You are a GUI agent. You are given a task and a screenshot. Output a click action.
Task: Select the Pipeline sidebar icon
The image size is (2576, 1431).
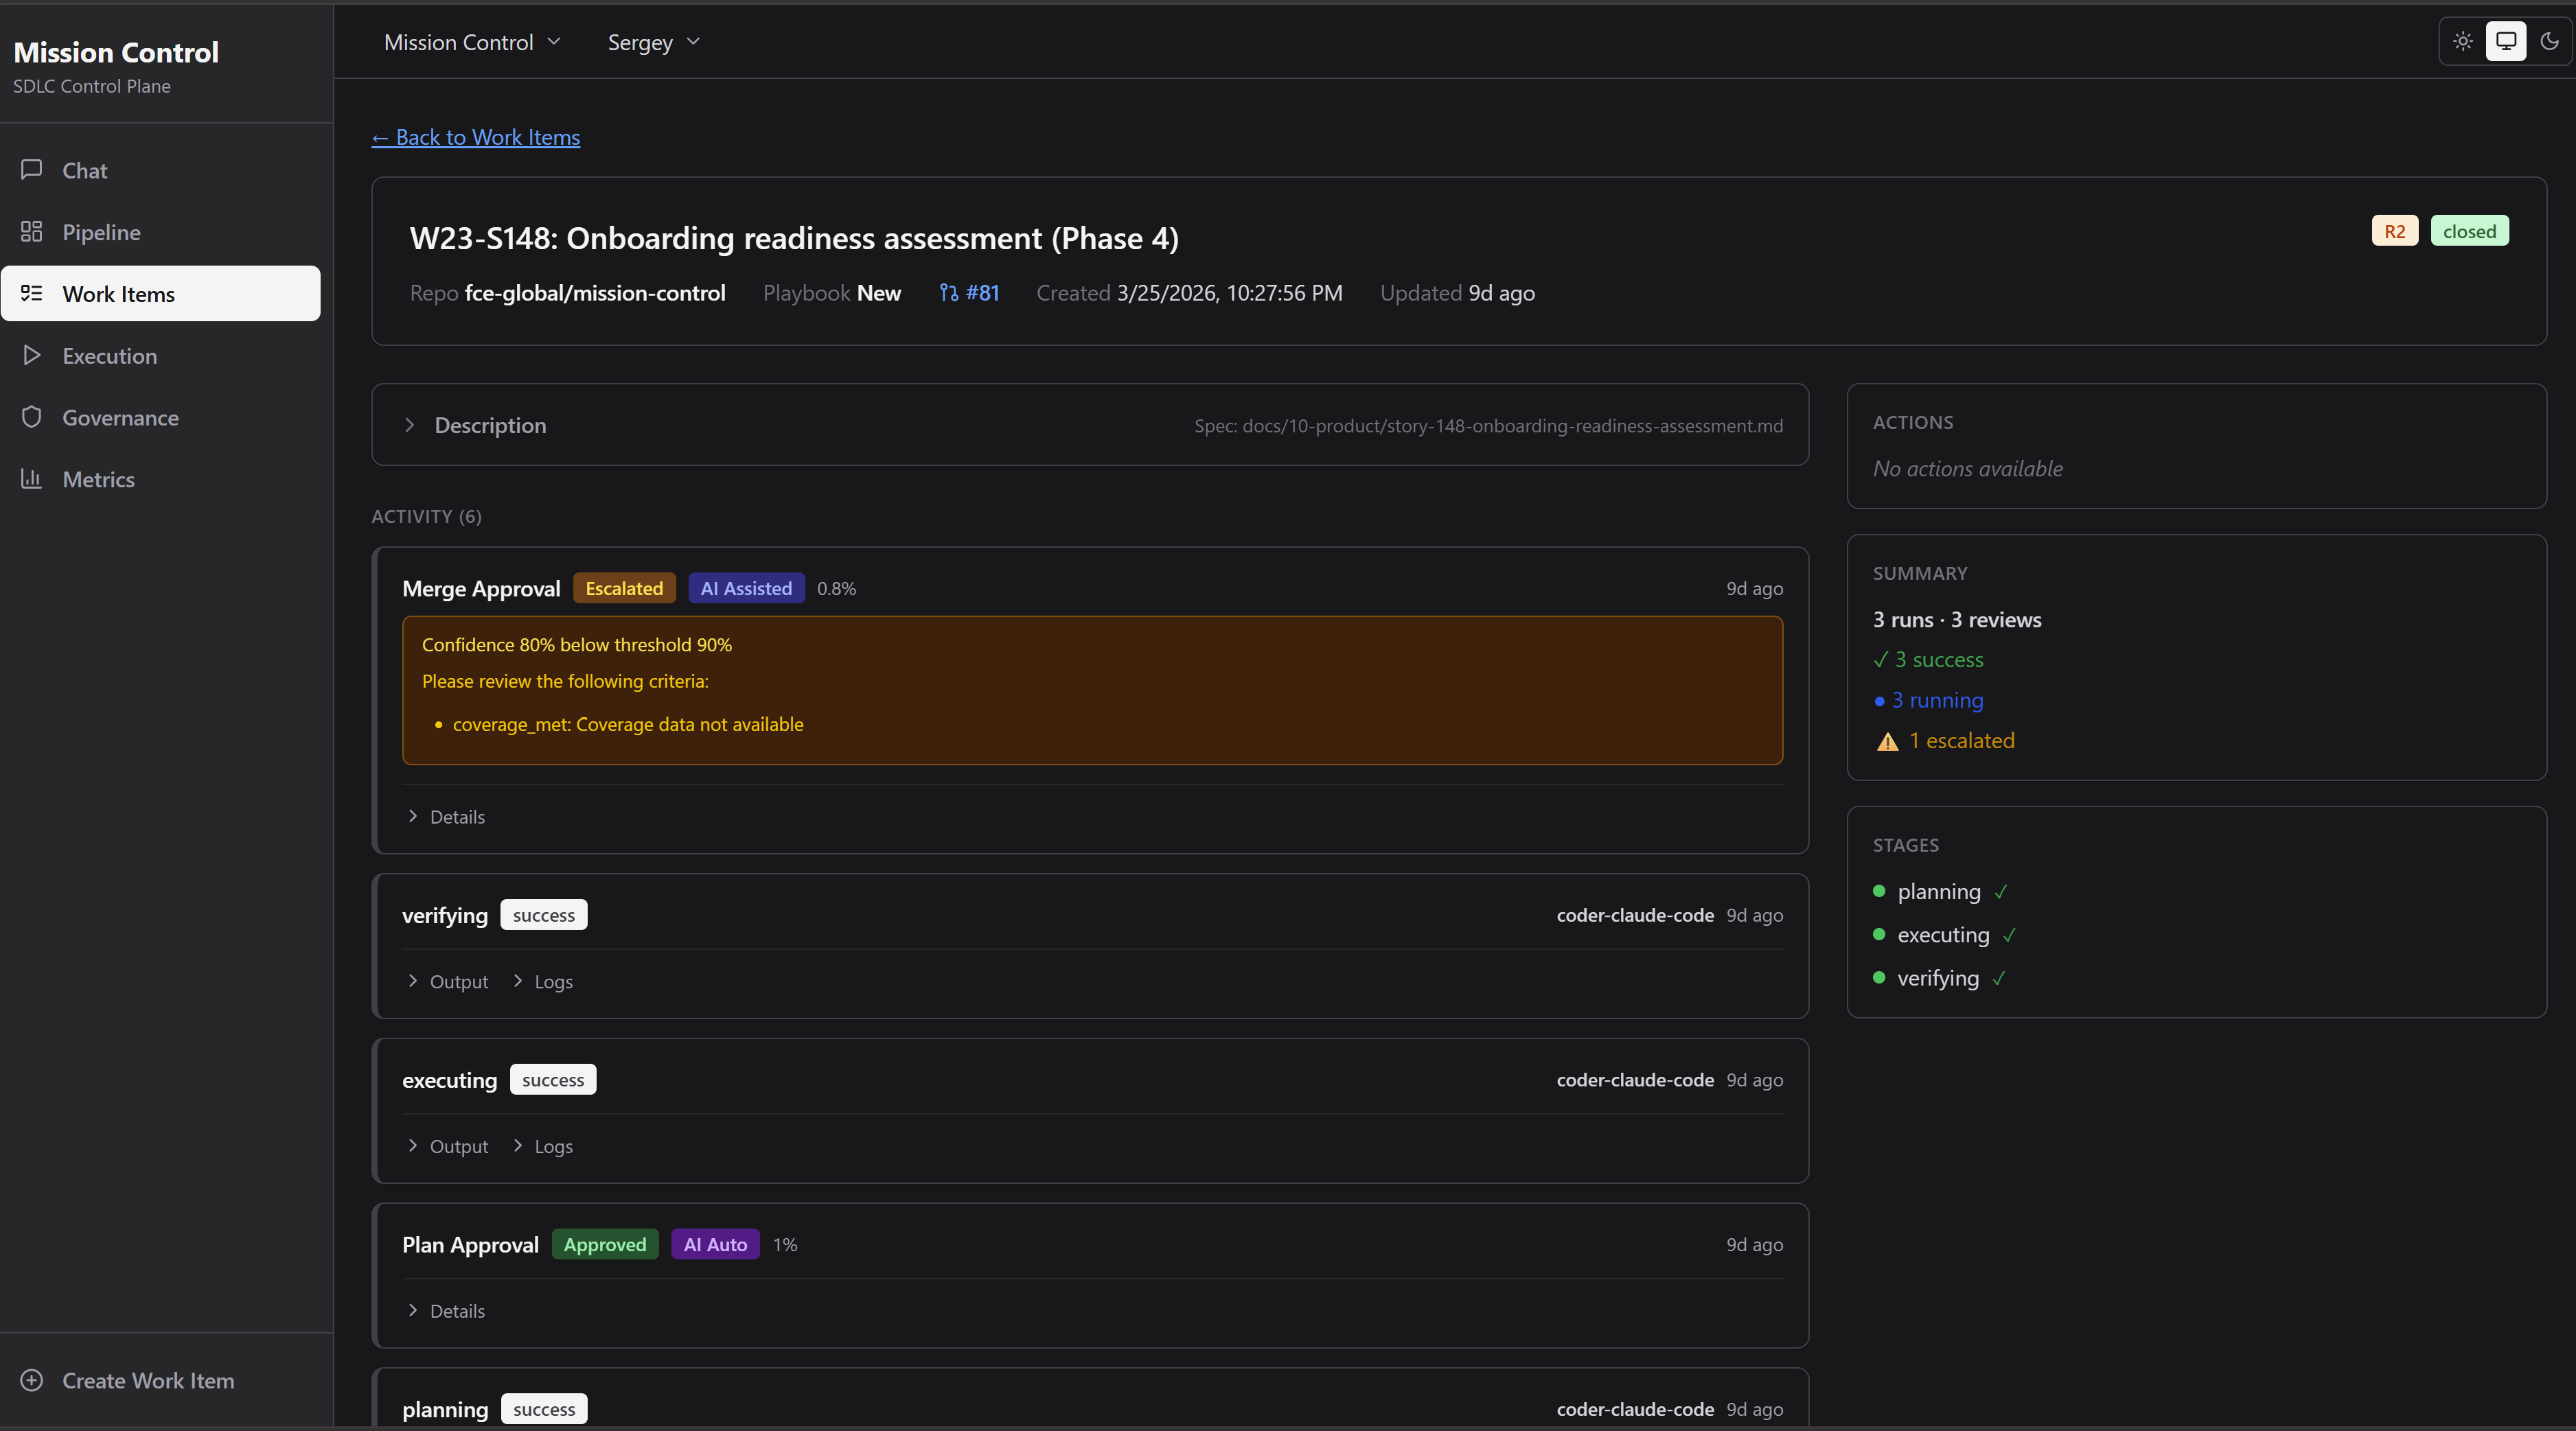click(31, 231)
